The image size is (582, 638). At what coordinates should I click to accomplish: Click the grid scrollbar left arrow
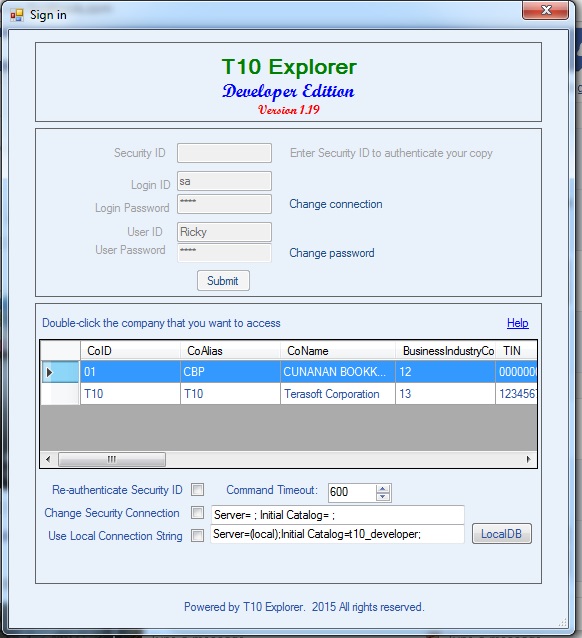pos(48,459)
